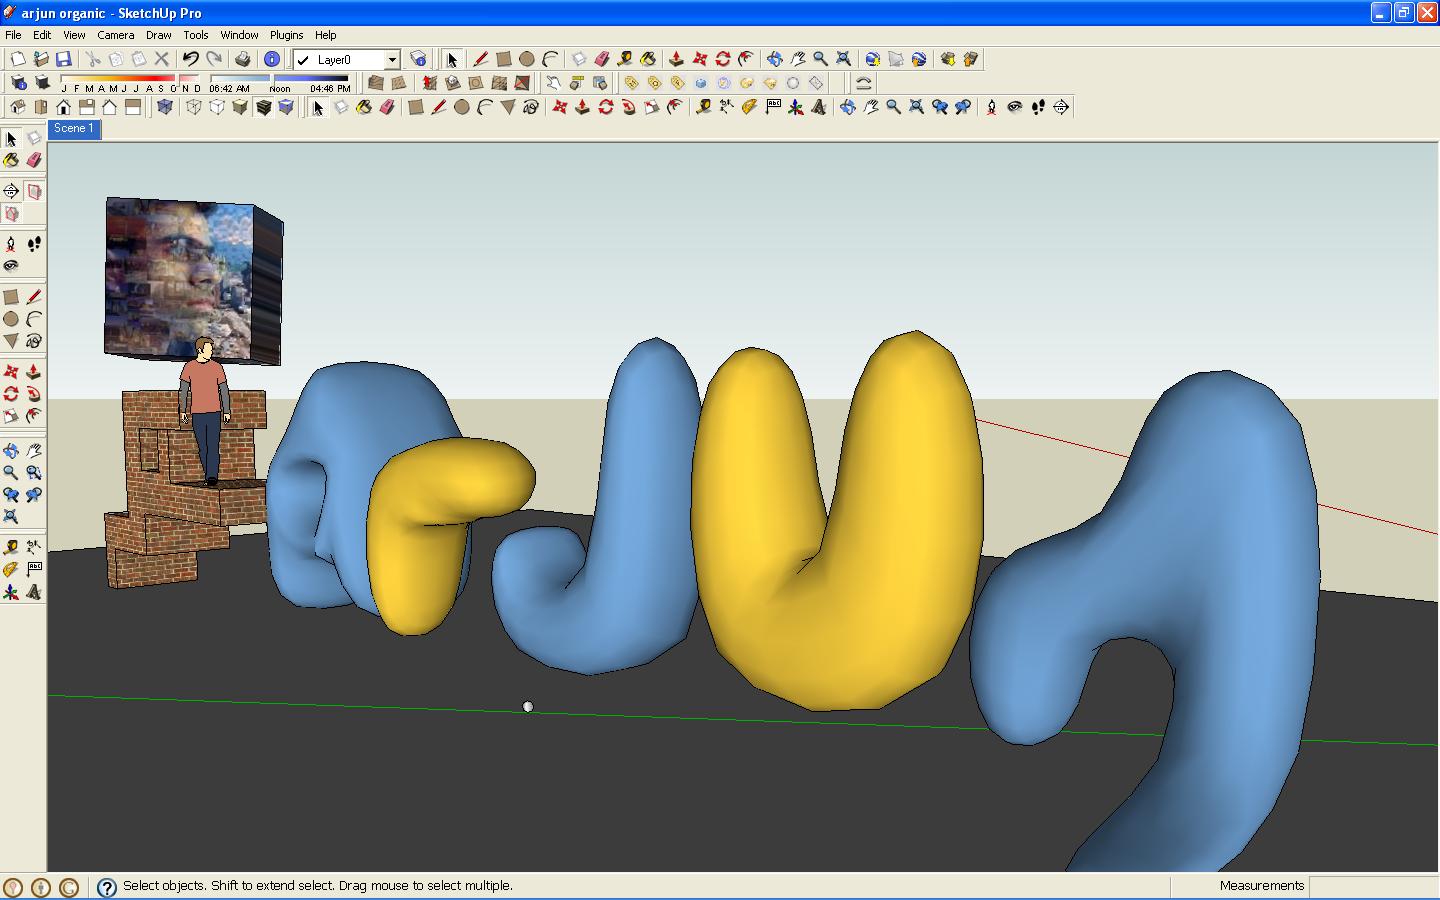Click the Erase X icon beside Paste
This screenshot has height=900, width=1440.
coord(161,59)
